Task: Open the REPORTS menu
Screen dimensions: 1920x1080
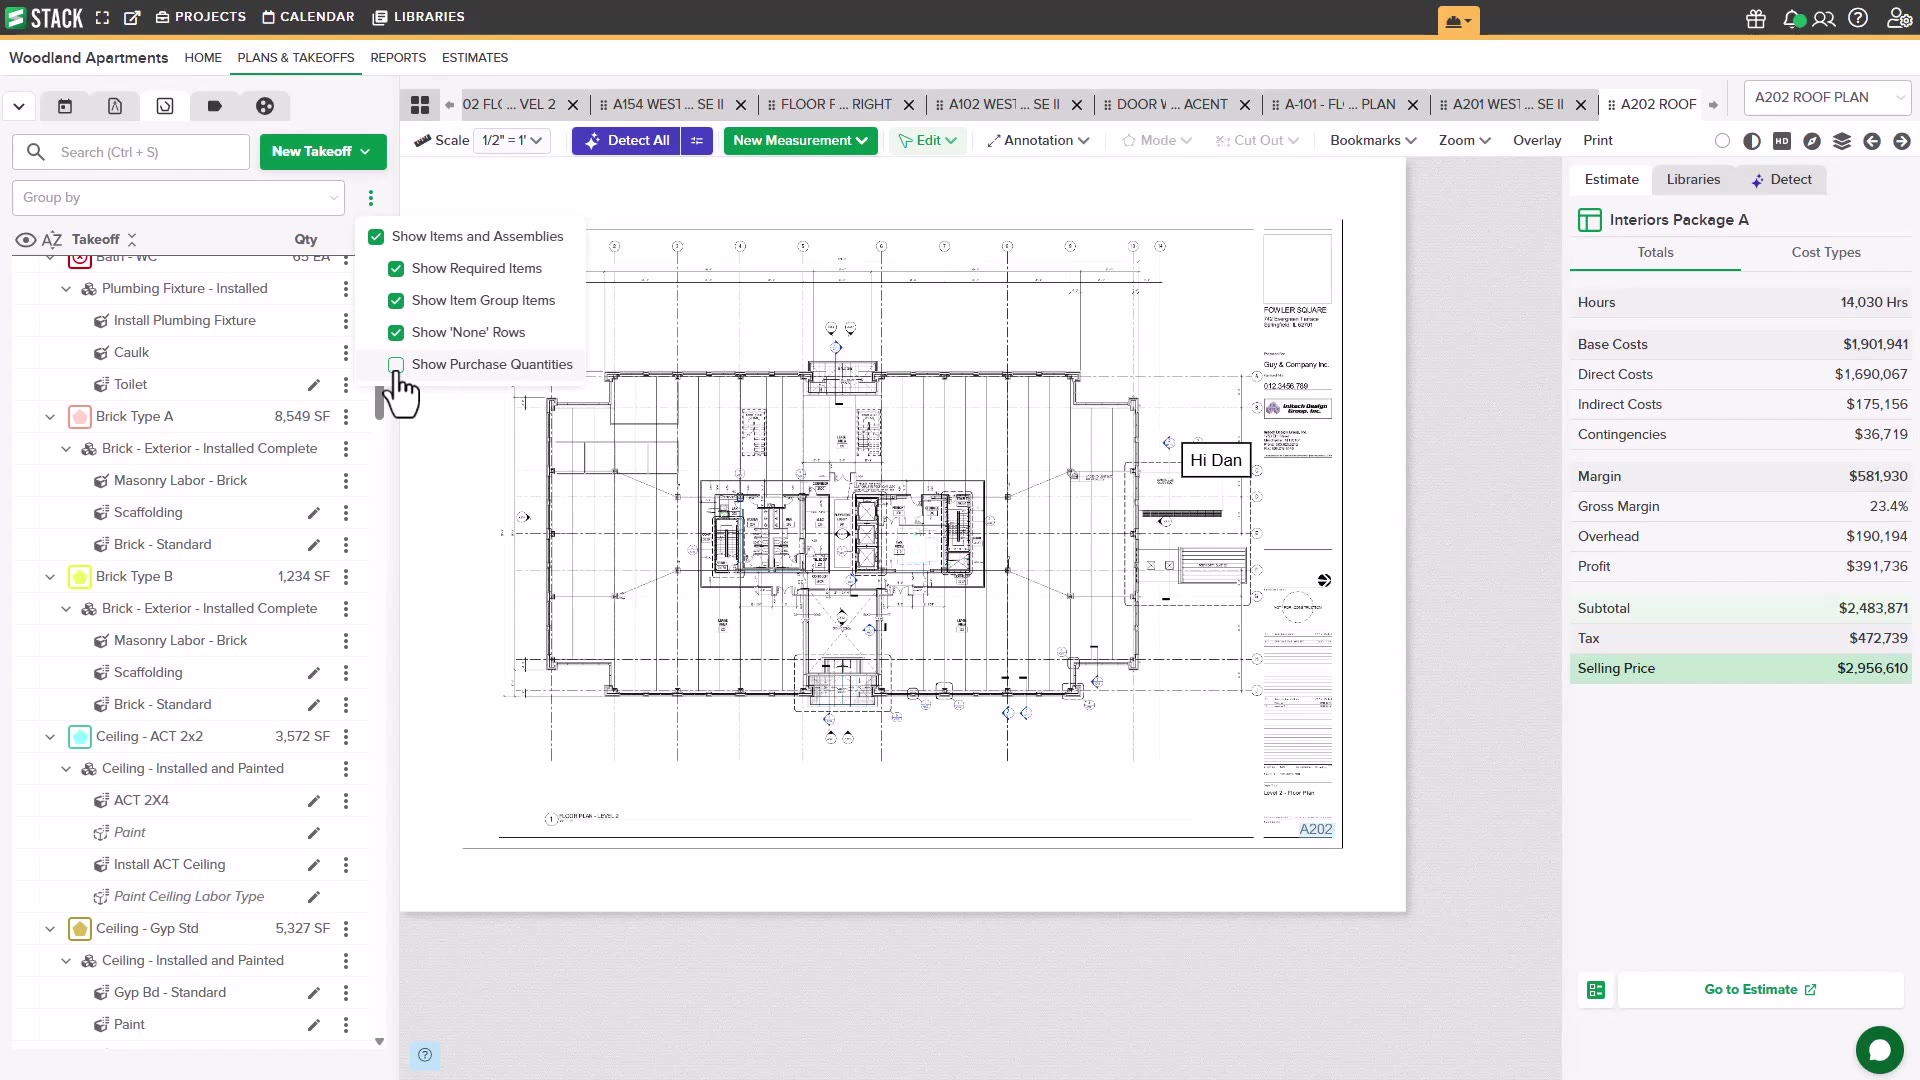Action: (x=398, y=58)
